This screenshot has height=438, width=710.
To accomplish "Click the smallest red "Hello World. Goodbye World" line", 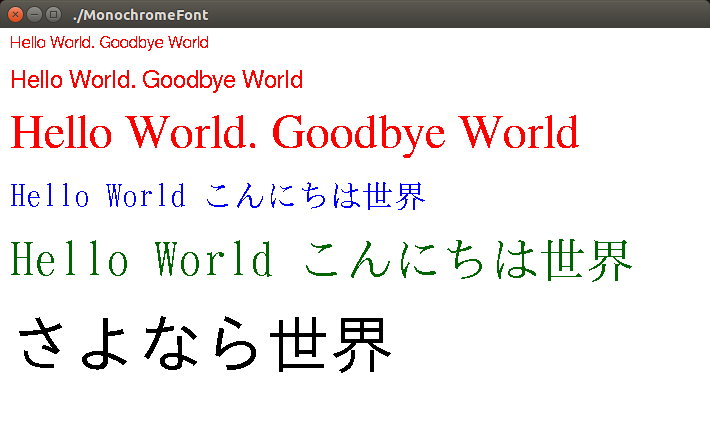I will (109, 43).
